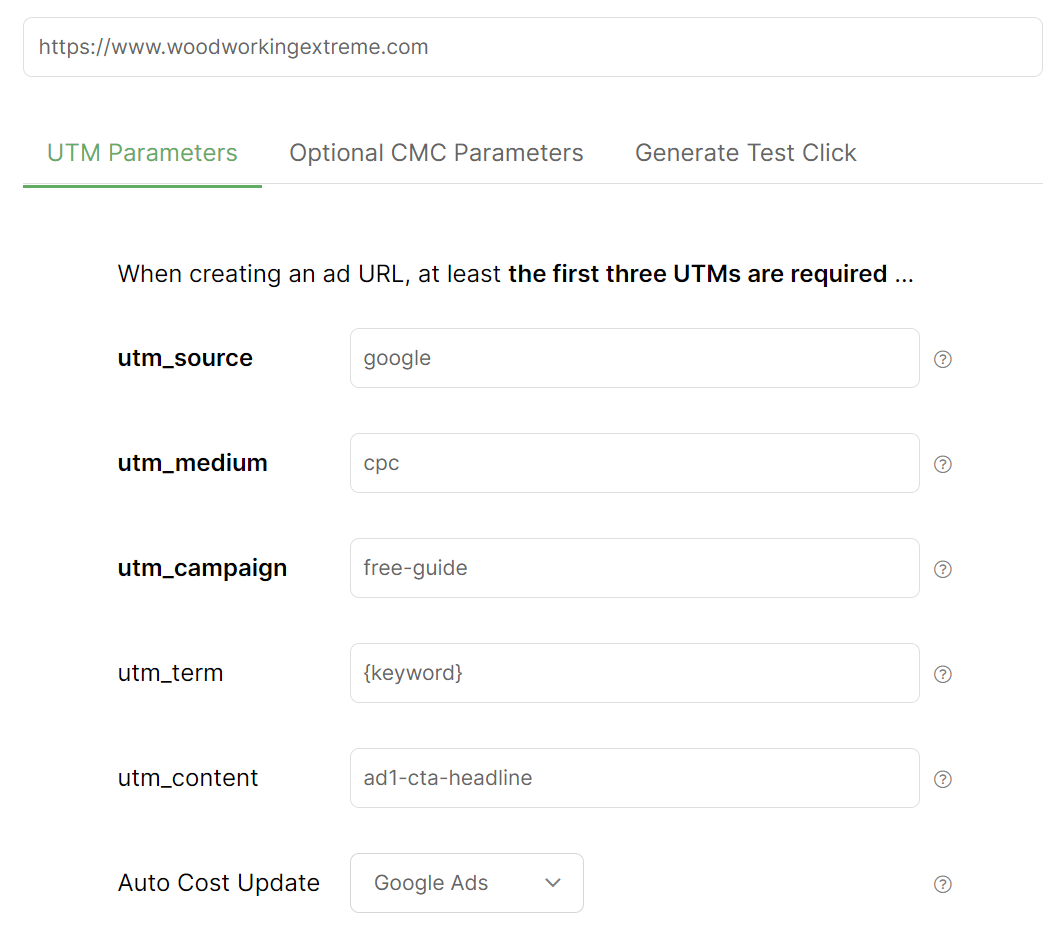This screenshot has width=1063, height=928.
Task: Open the Optional CMC Parameters tab
Action: tap(436, 153)
